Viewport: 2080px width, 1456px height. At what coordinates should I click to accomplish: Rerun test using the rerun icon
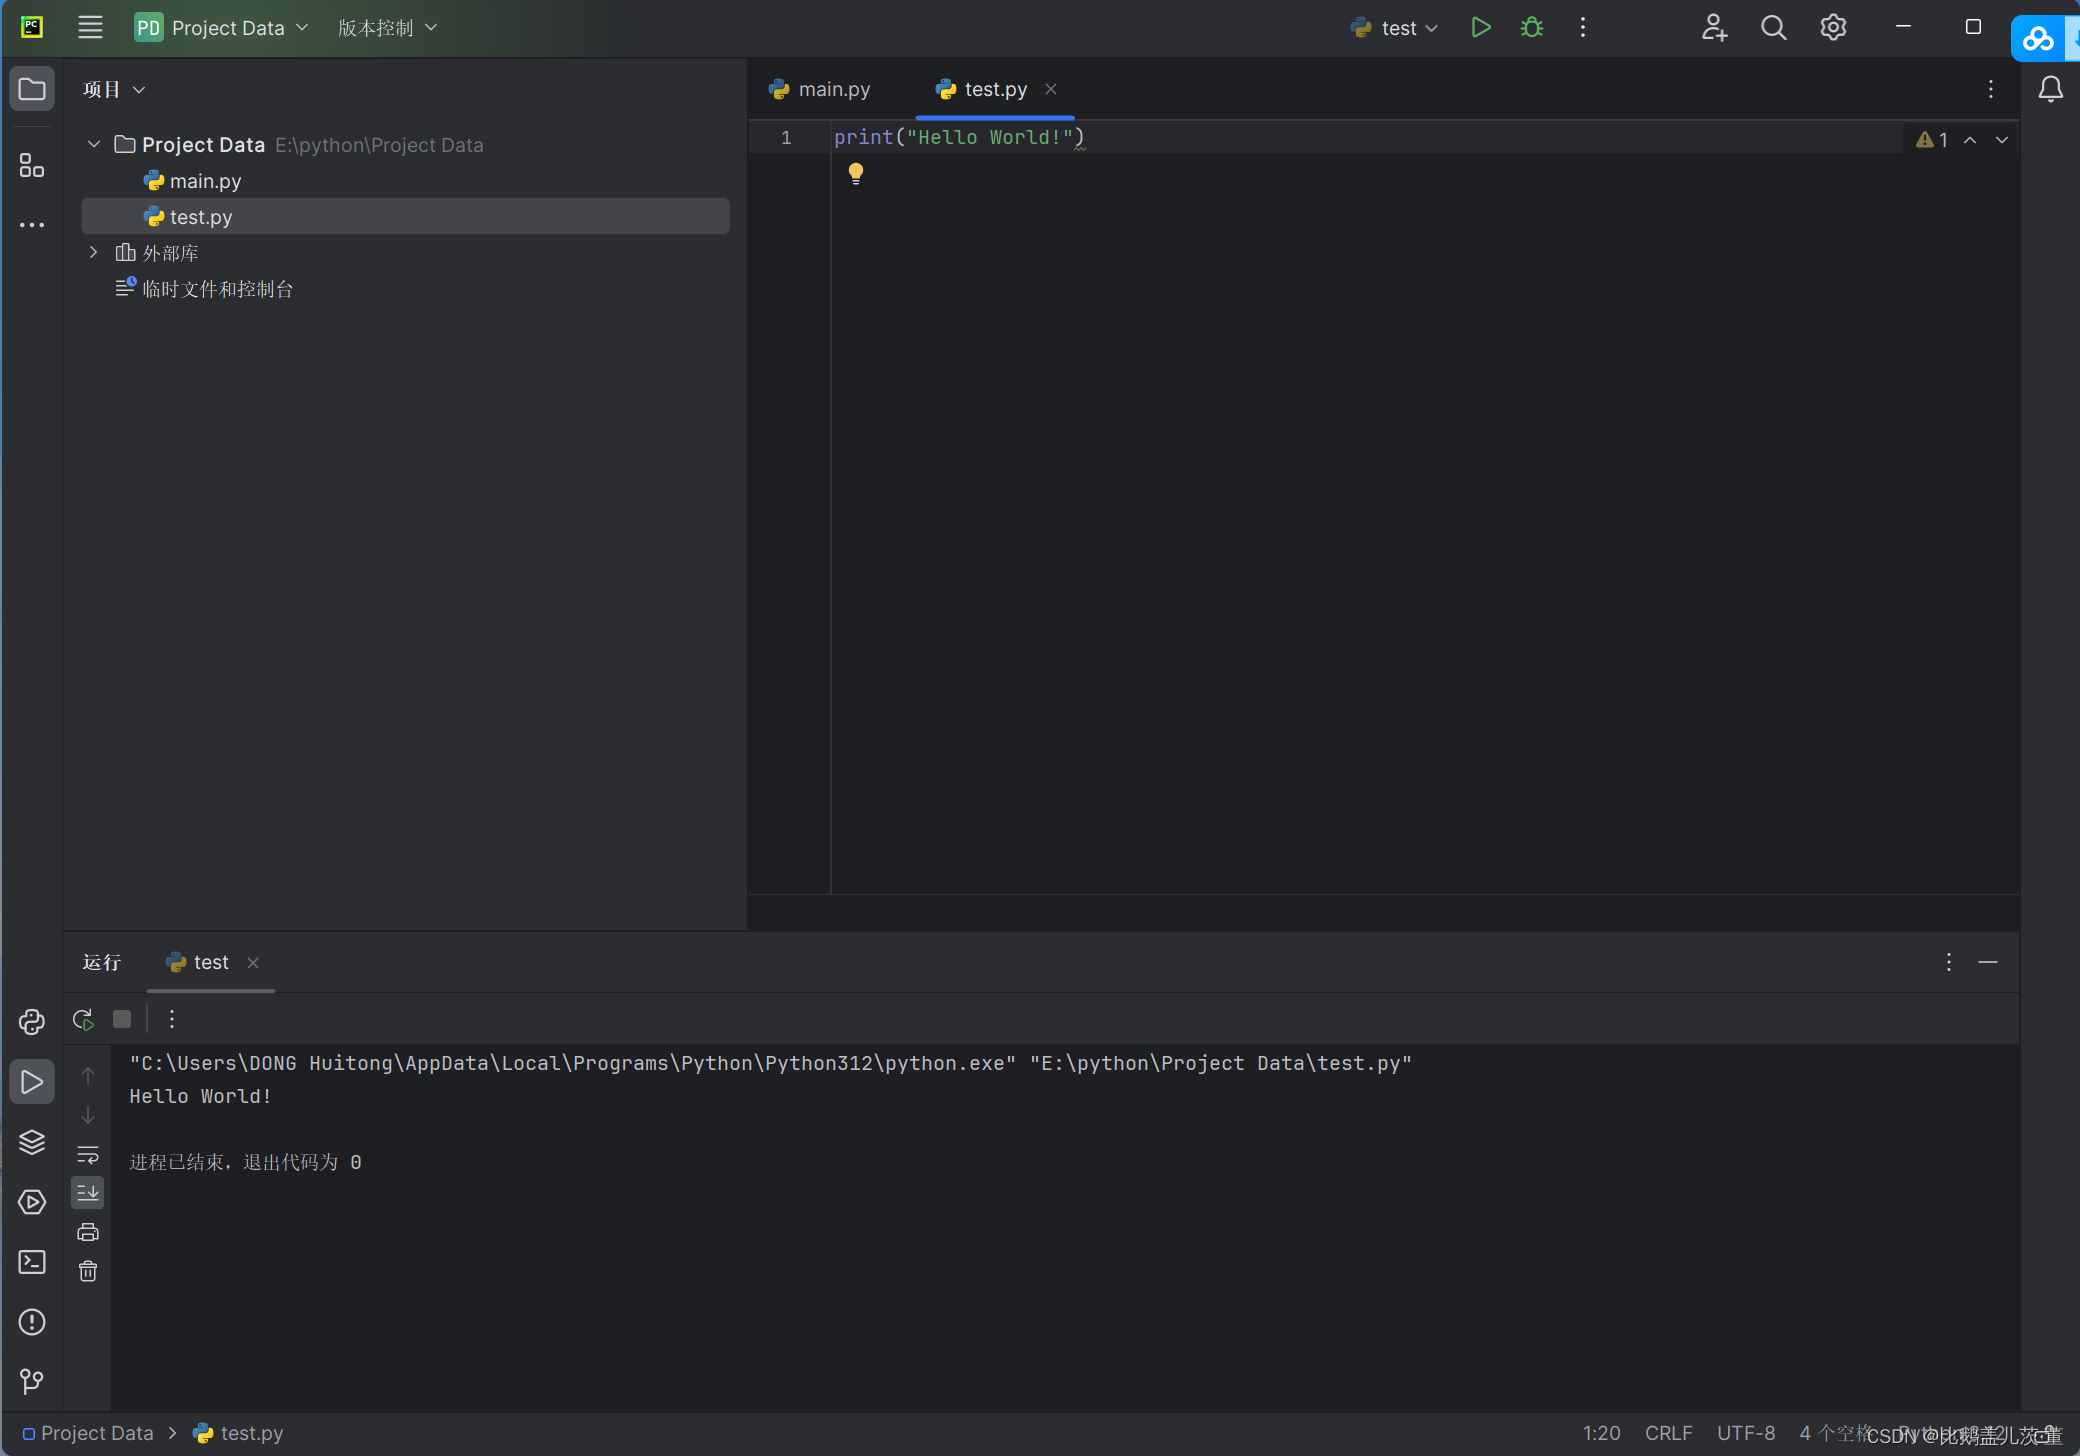point(84,1019)
